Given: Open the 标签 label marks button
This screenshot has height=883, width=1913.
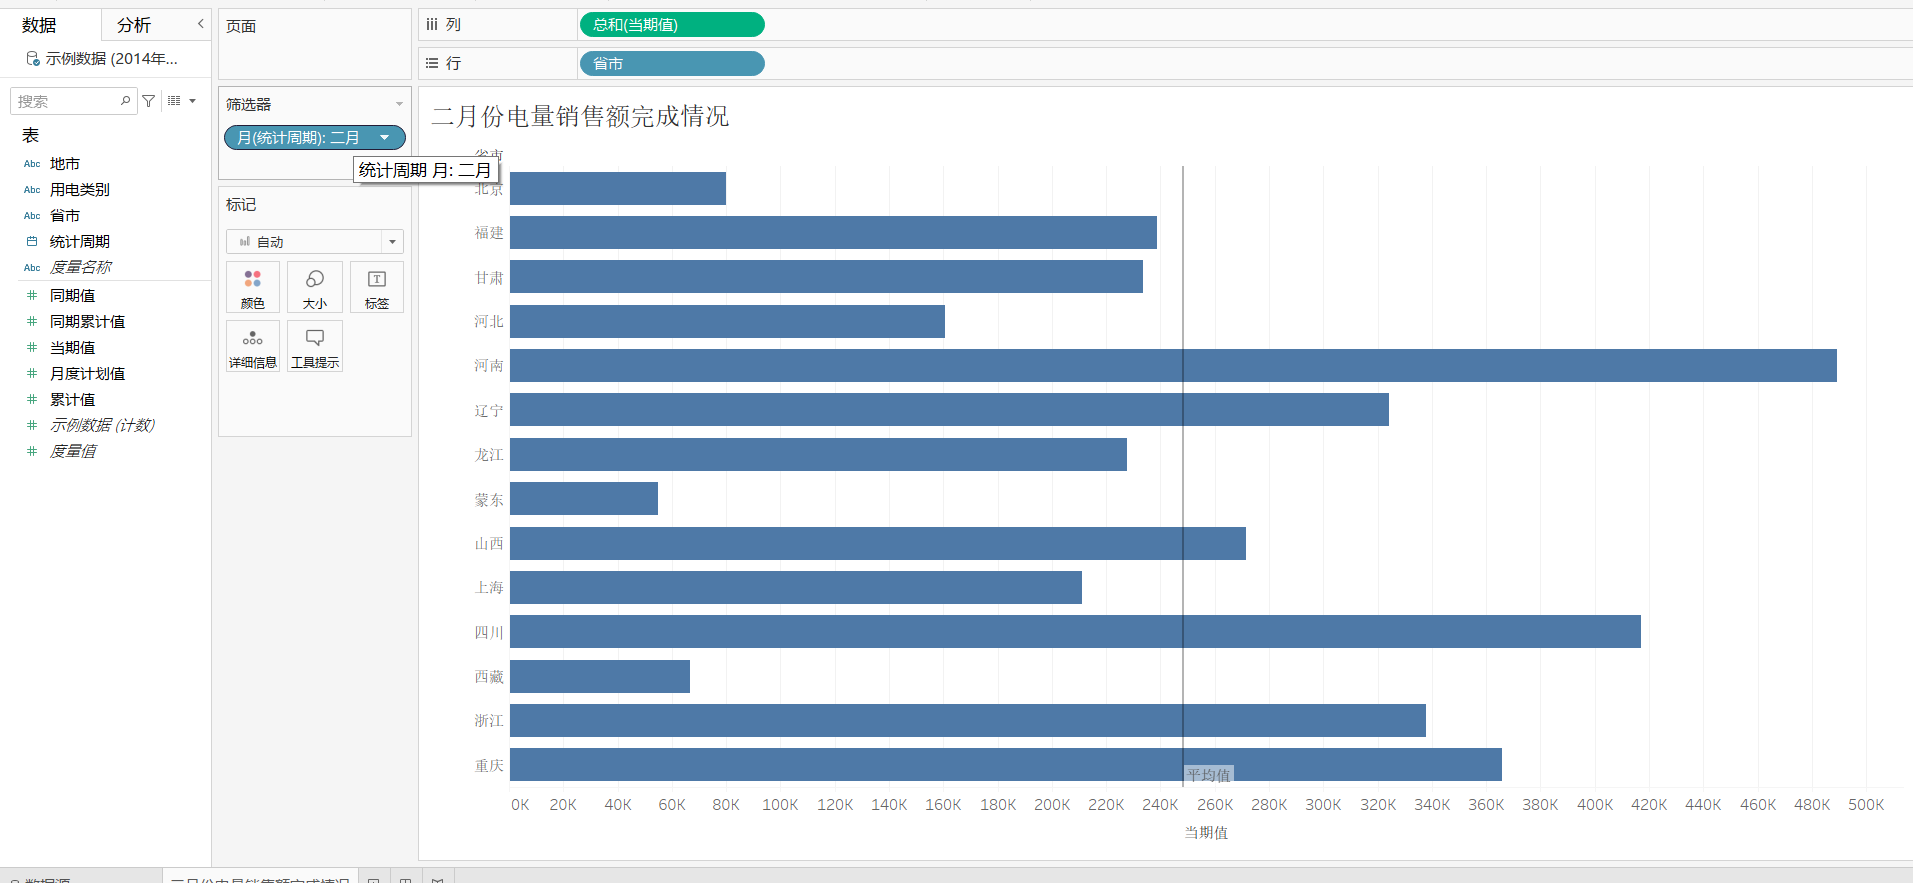Looking at the screenshot, I should [x=377, y=287].
